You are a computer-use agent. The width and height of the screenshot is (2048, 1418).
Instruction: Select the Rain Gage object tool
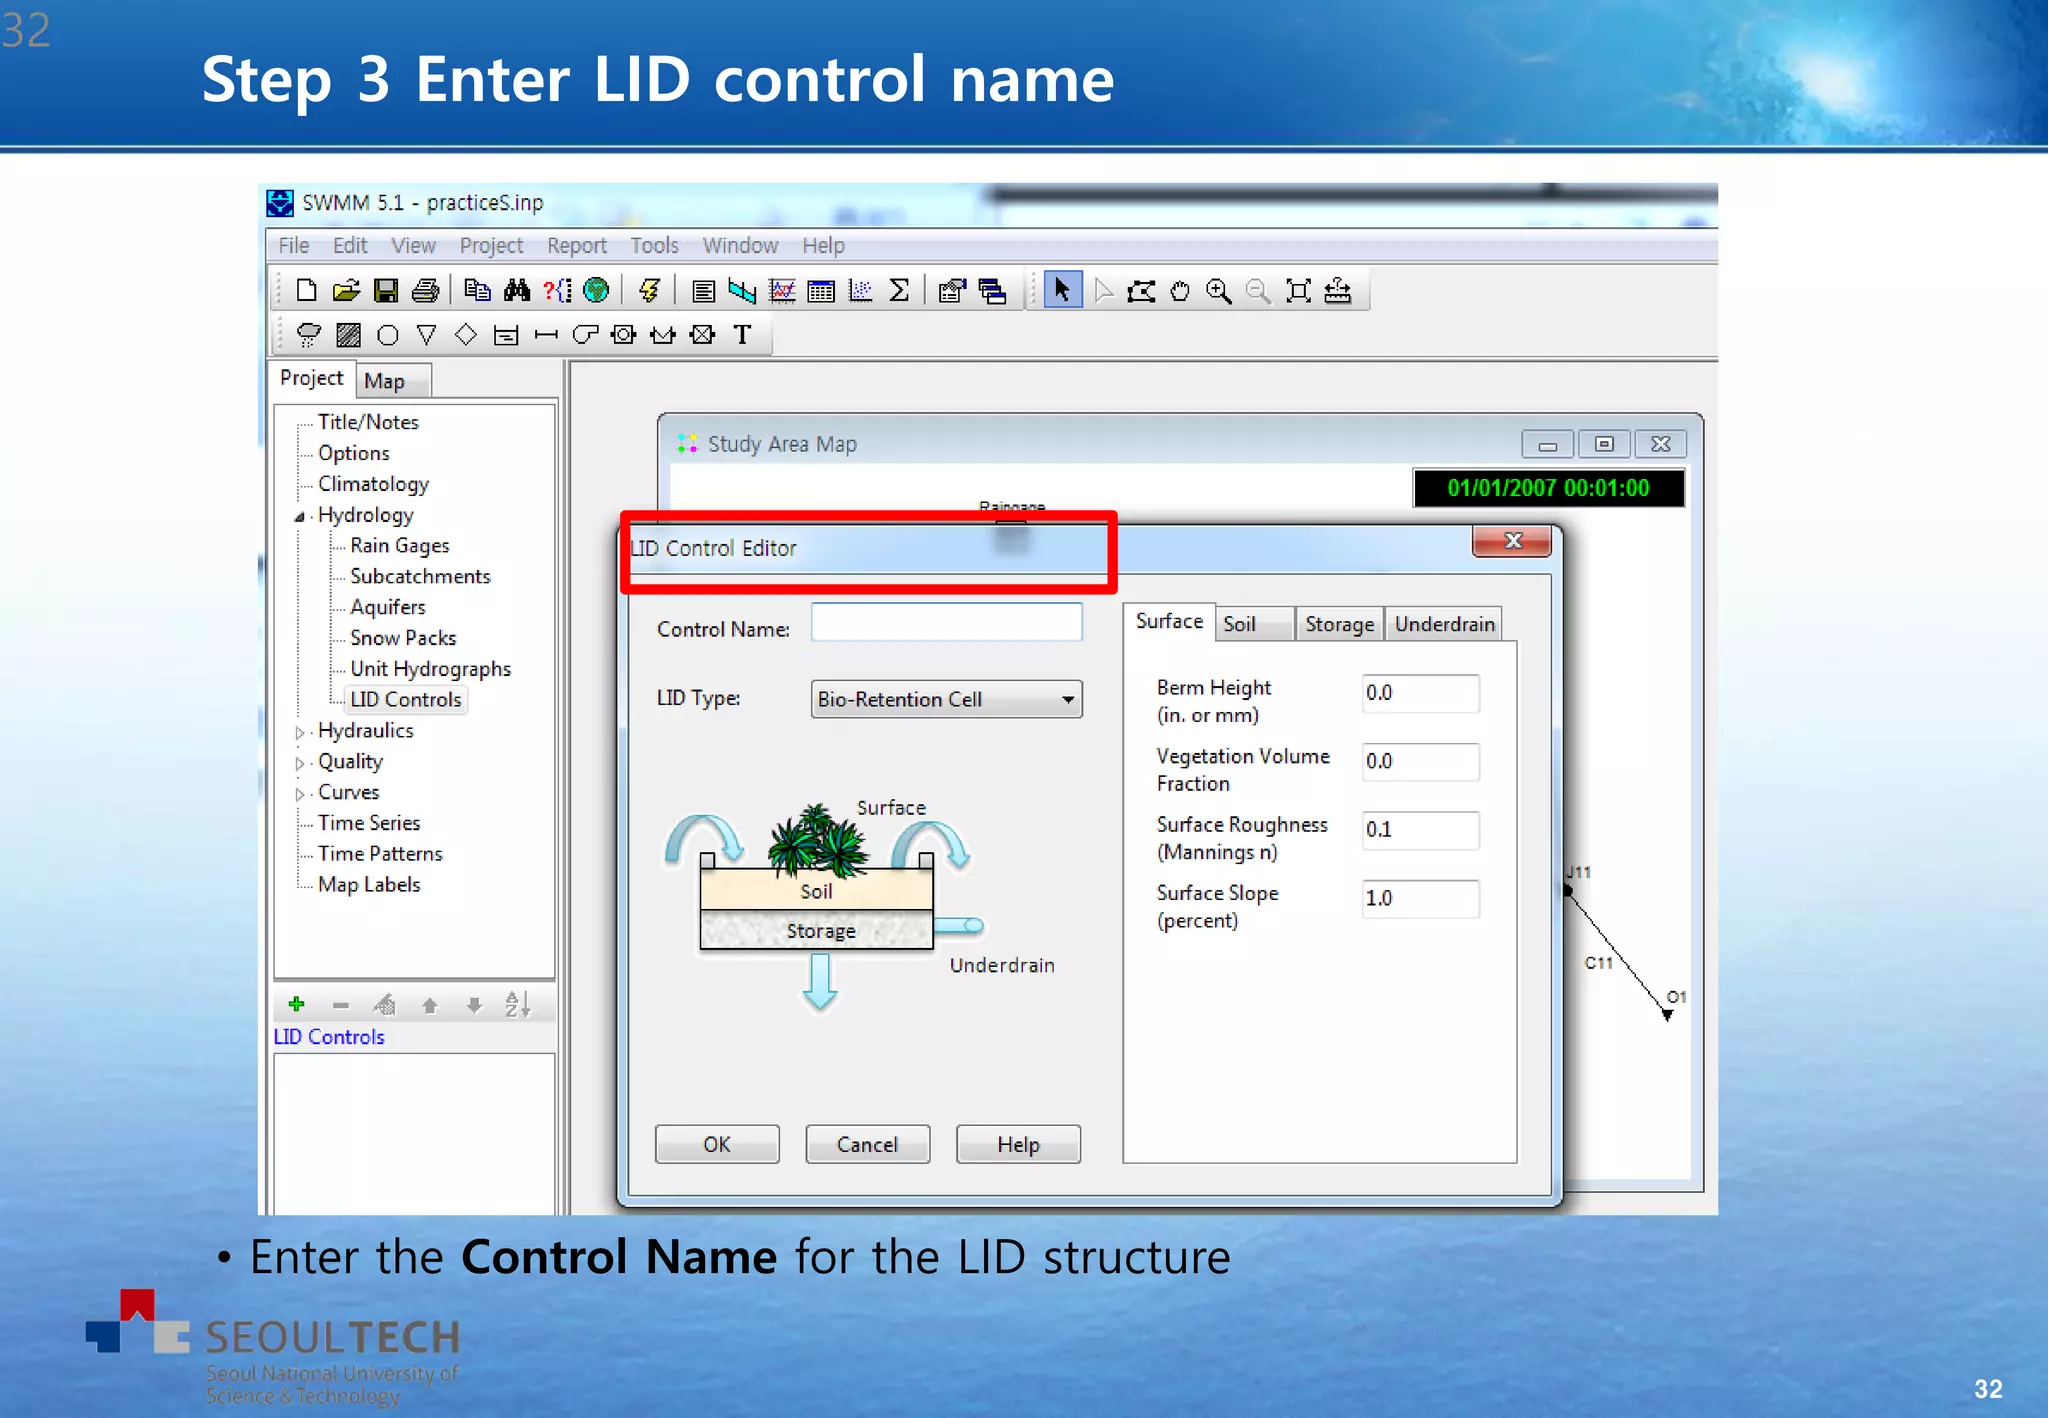[x=309, y=335]
